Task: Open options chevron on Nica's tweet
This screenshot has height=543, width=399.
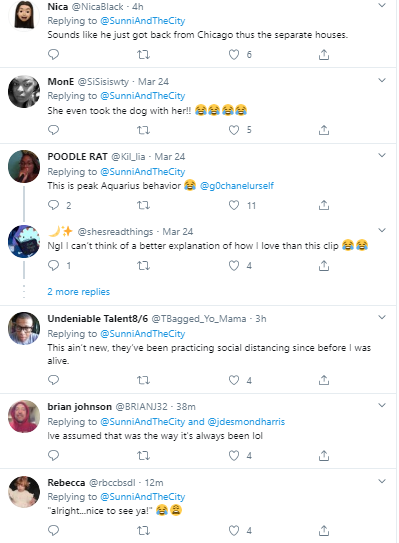Action: click(x=382, y=5)
